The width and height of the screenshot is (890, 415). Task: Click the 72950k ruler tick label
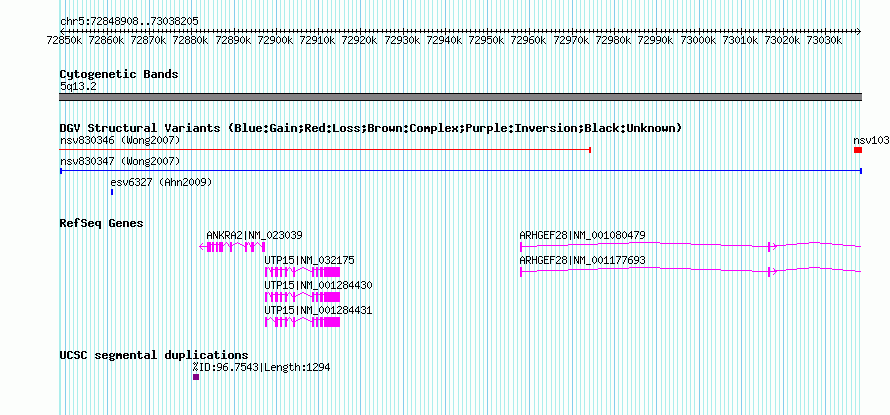click(x=486, y=40)
